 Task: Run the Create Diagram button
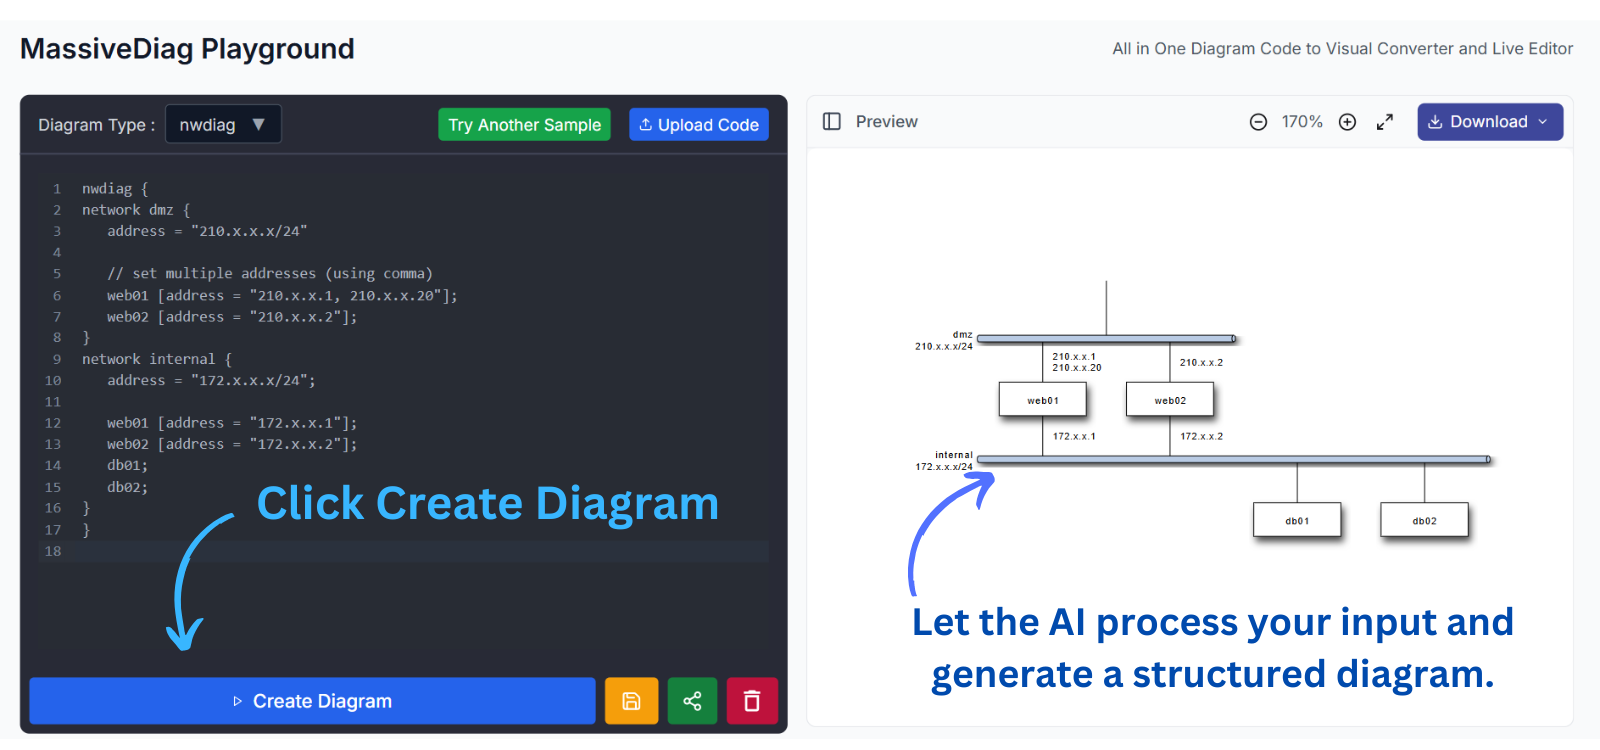pyautogui.click(x=312, y=701)
